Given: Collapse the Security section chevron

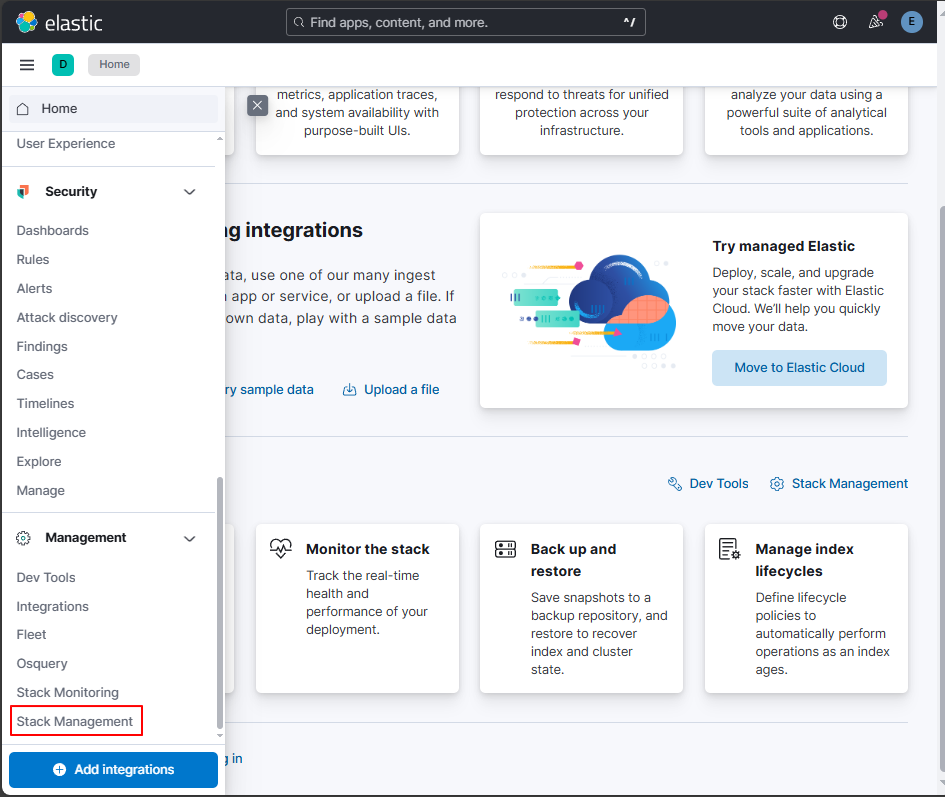Looking at the screenshot, I should pyautogui.click(x=189, y=192).
